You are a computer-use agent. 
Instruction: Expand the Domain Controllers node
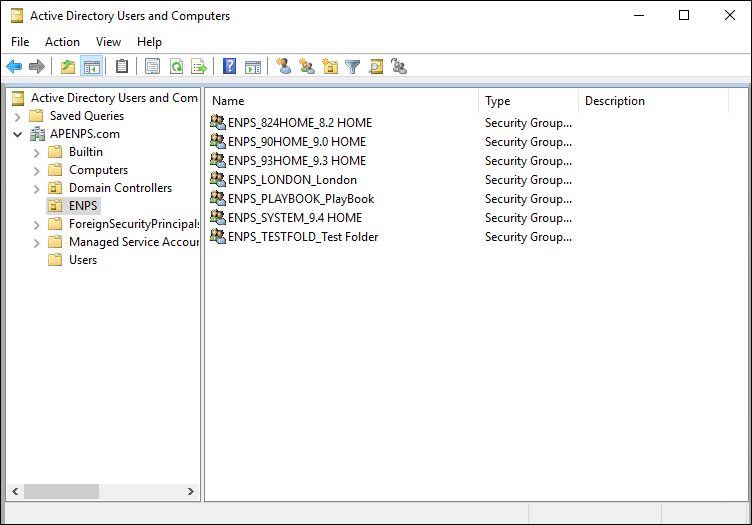tap(36, 189)
